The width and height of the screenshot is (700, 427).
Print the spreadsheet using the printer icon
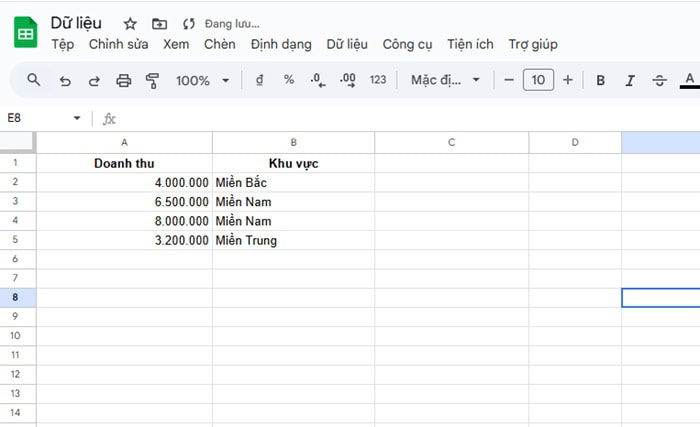tap(123, 80)
